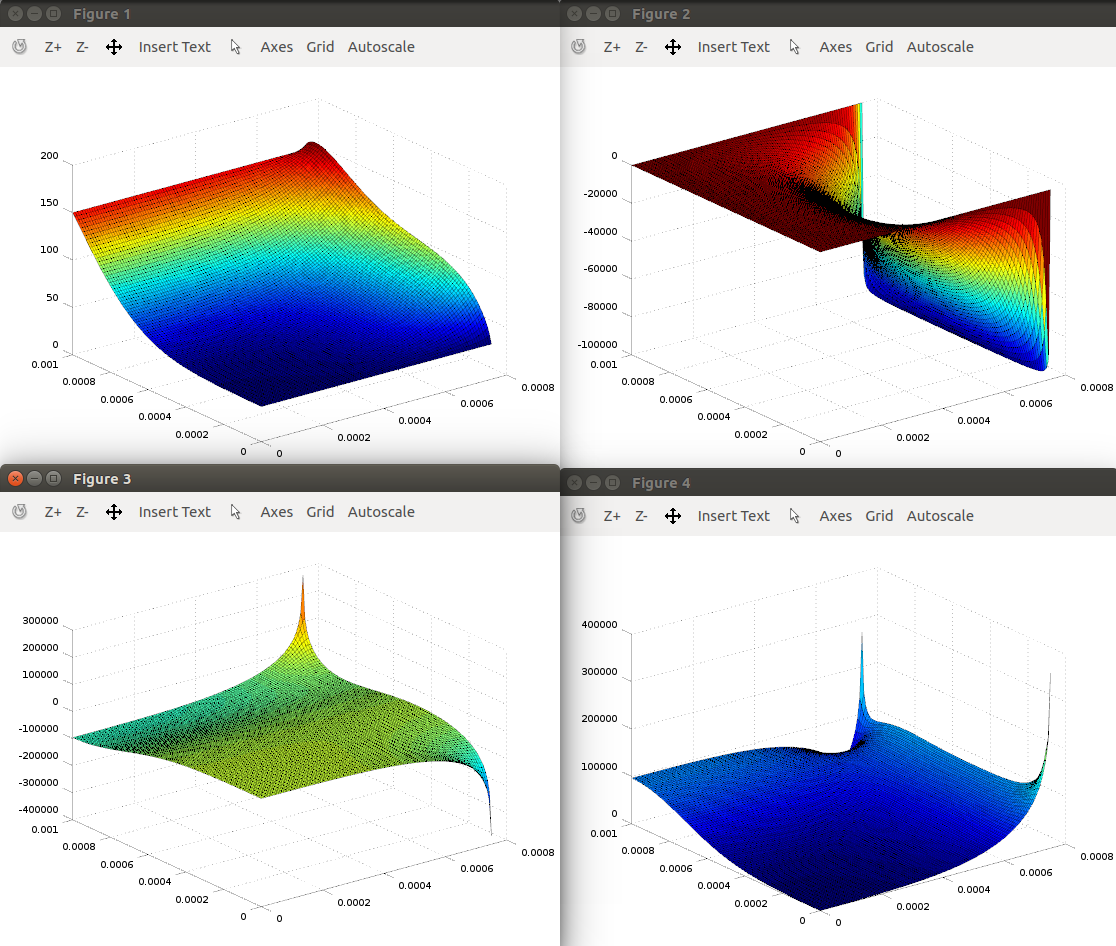
Task: Toggle the Grid in Figure 2
Action: (x=879, y=47)
